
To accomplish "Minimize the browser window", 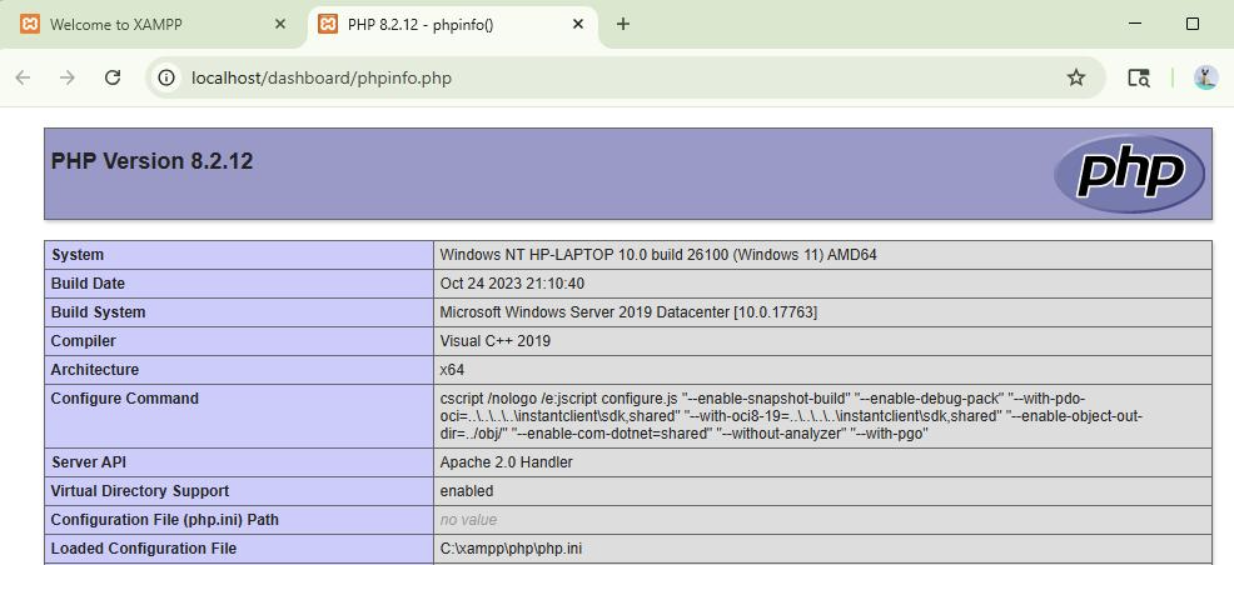I will [x=1135, y=24].
